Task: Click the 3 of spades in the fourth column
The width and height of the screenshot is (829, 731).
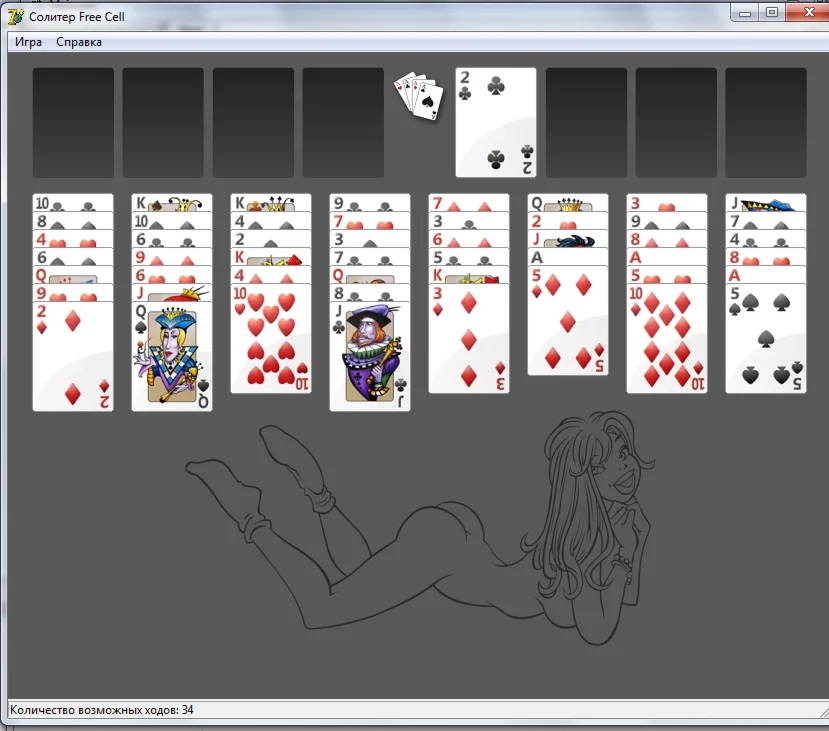Action: click(370, 239)
